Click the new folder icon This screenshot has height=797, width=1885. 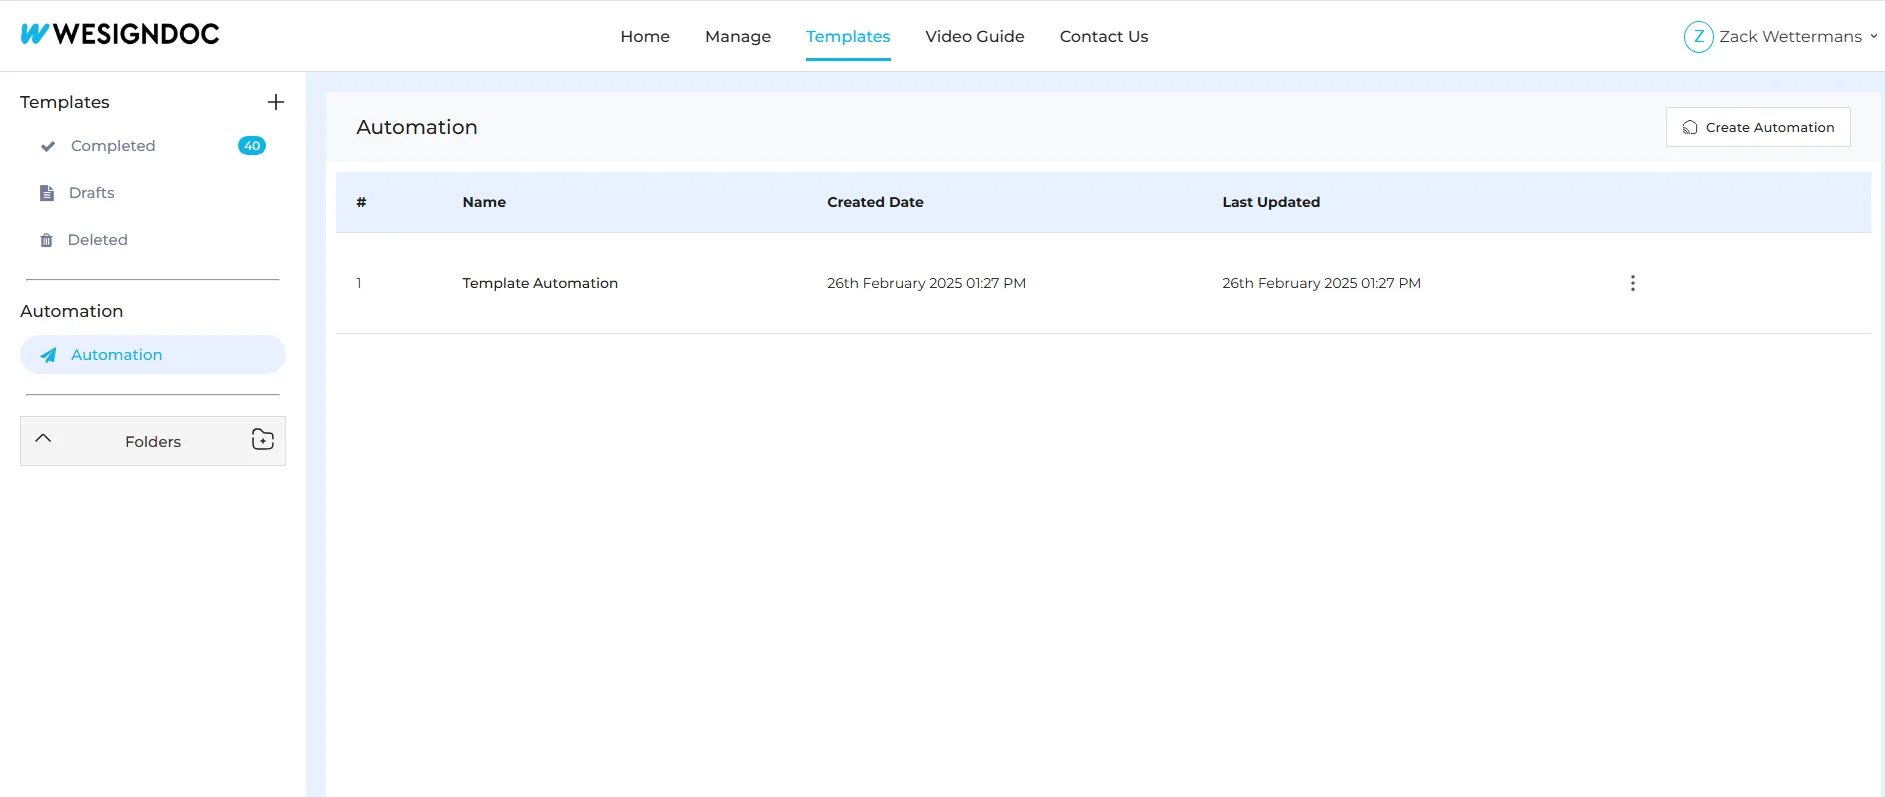click(262, 440)
